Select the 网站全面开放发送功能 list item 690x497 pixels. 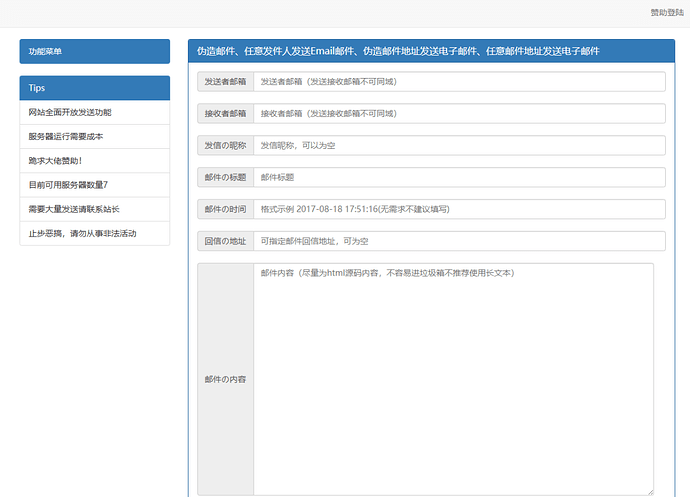(95, 112)
